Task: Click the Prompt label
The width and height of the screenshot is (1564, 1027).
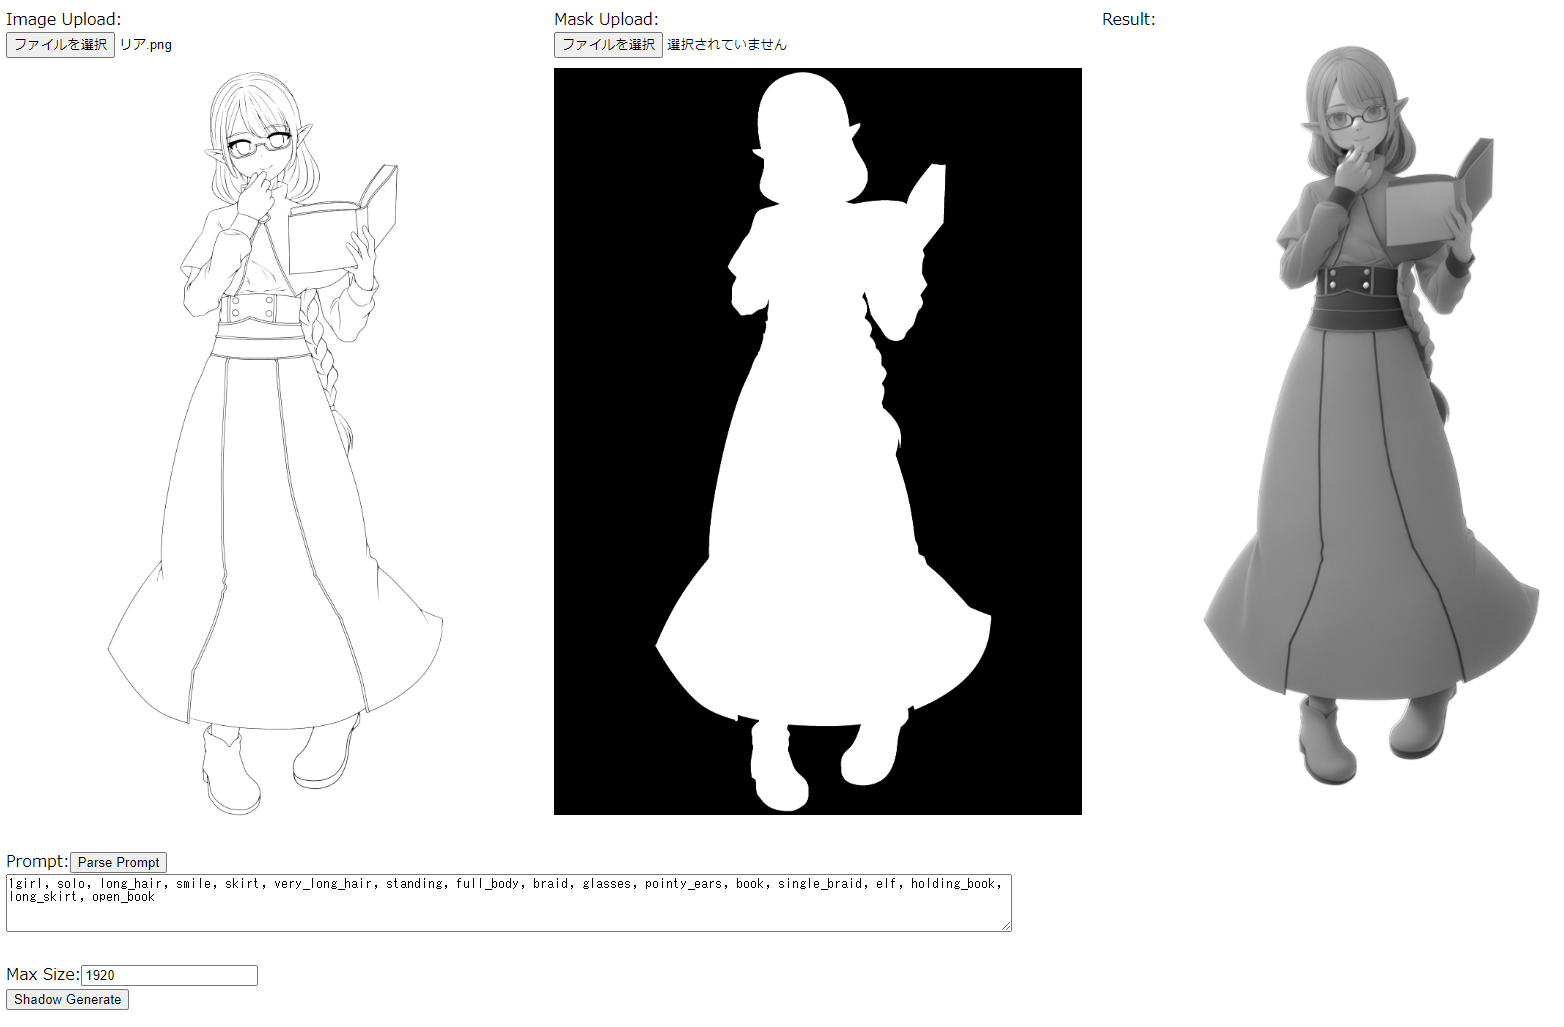Action: tap(35, 861)
